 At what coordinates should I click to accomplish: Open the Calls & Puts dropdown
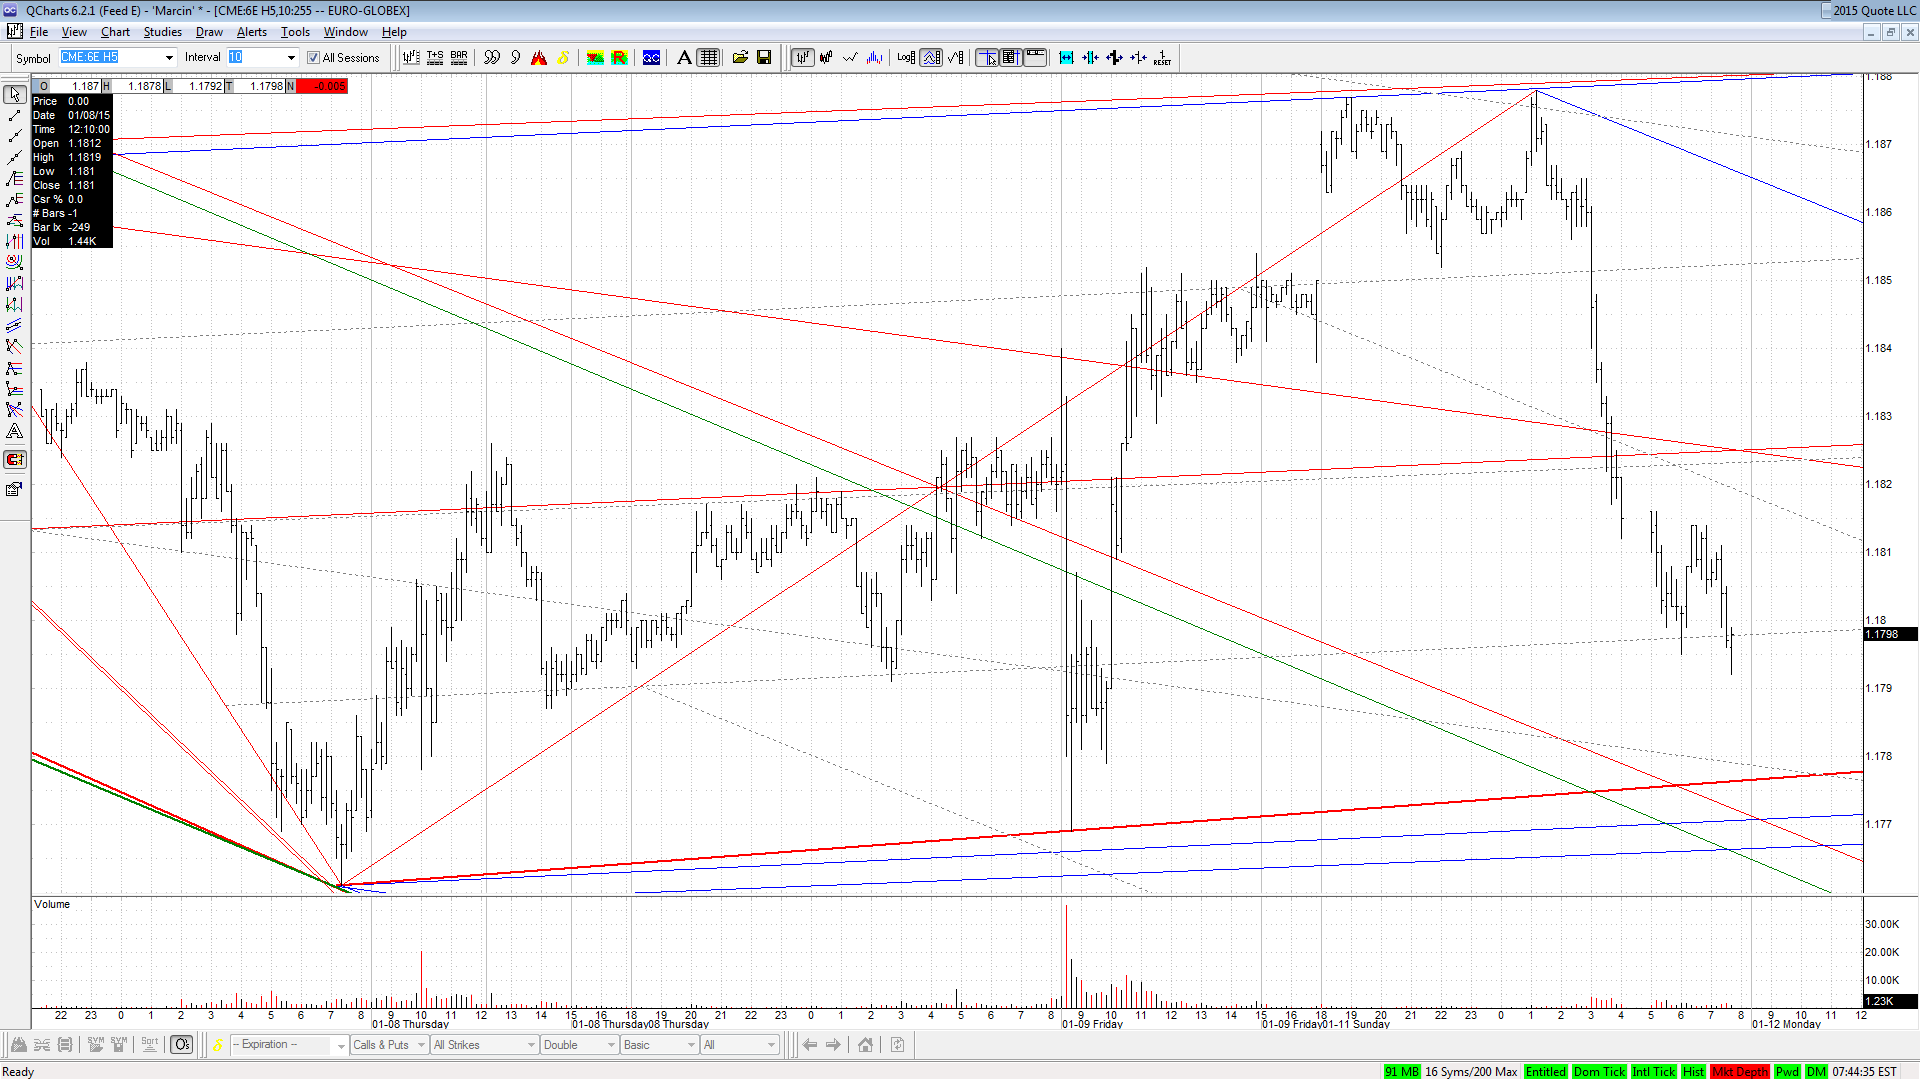coord(389,1045)
